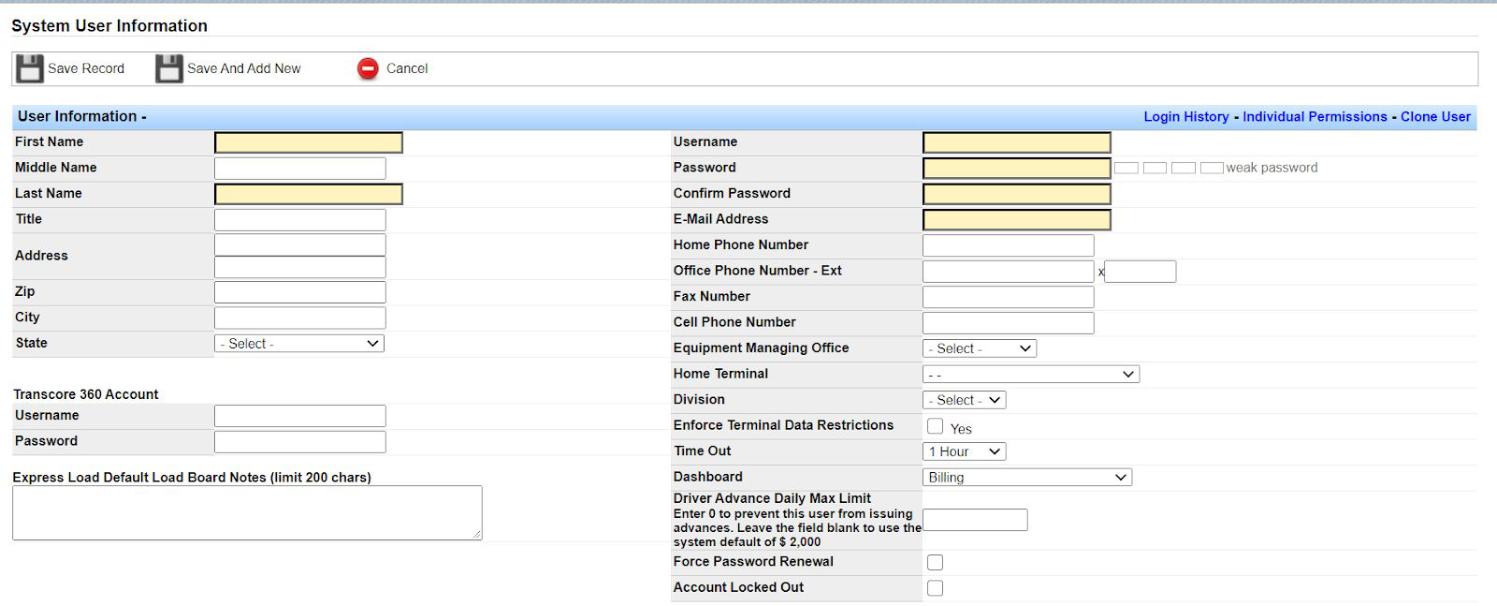Focus the Office Phone Number field

pos(1008,271)
